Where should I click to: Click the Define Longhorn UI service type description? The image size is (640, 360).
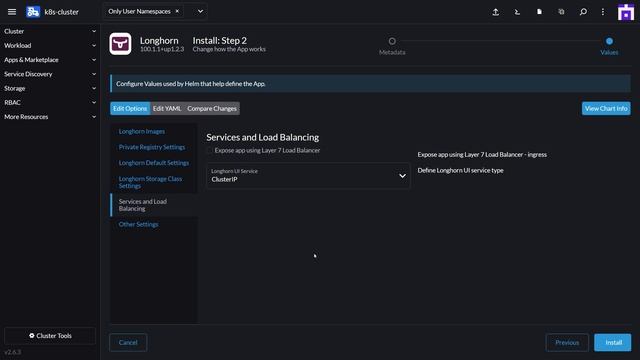(460, 170)
